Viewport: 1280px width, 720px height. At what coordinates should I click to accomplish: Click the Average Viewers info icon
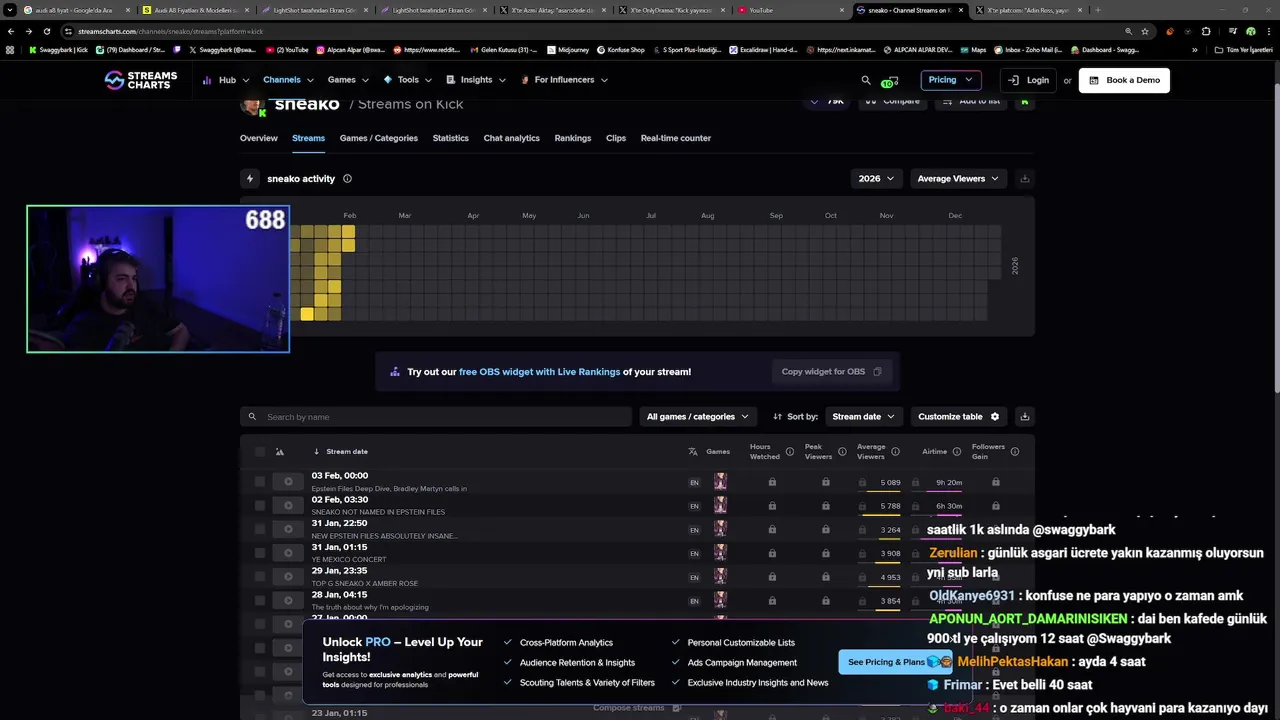click(895, 452)
